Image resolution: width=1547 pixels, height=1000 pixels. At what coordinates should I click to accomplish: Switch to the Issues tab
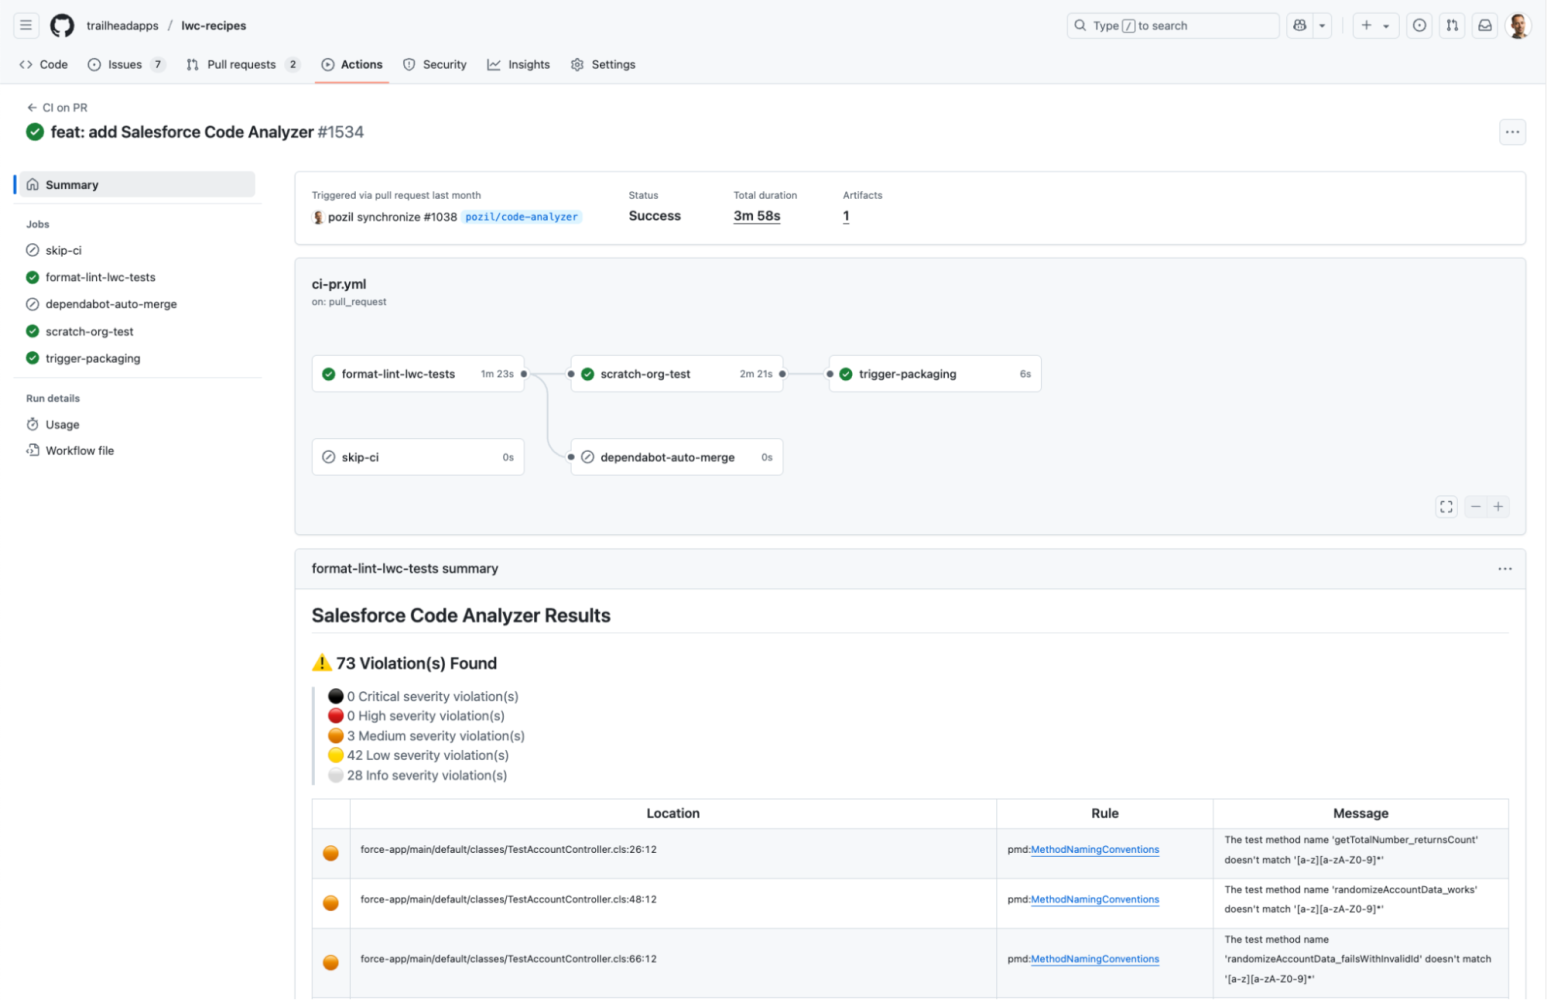tap(125, 64)
